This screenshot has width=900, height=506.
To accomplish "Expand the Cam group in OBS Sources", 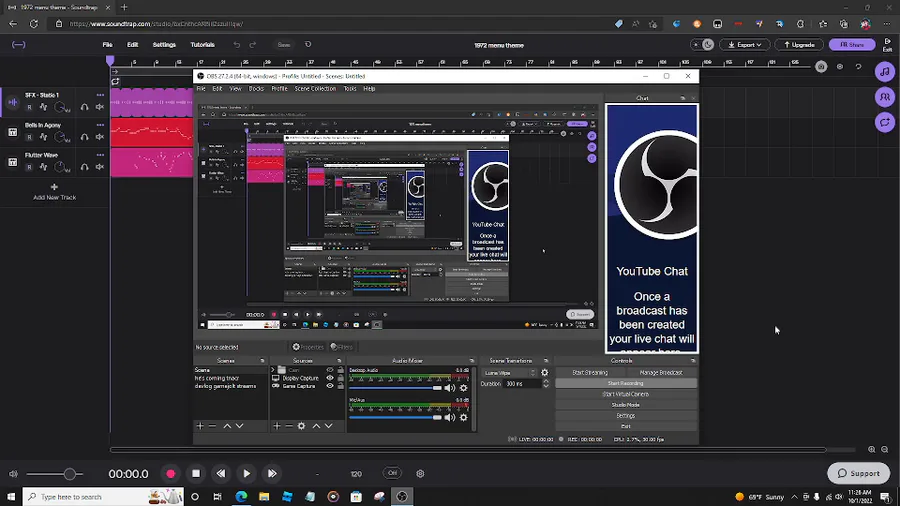I will pyautogui.click(x=273, y=370).
